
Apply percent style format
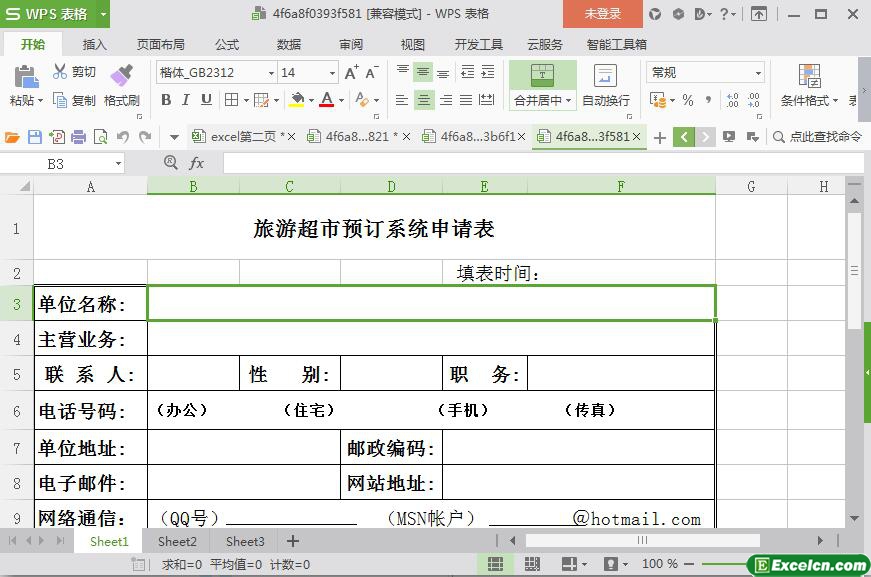coord(688,100)
